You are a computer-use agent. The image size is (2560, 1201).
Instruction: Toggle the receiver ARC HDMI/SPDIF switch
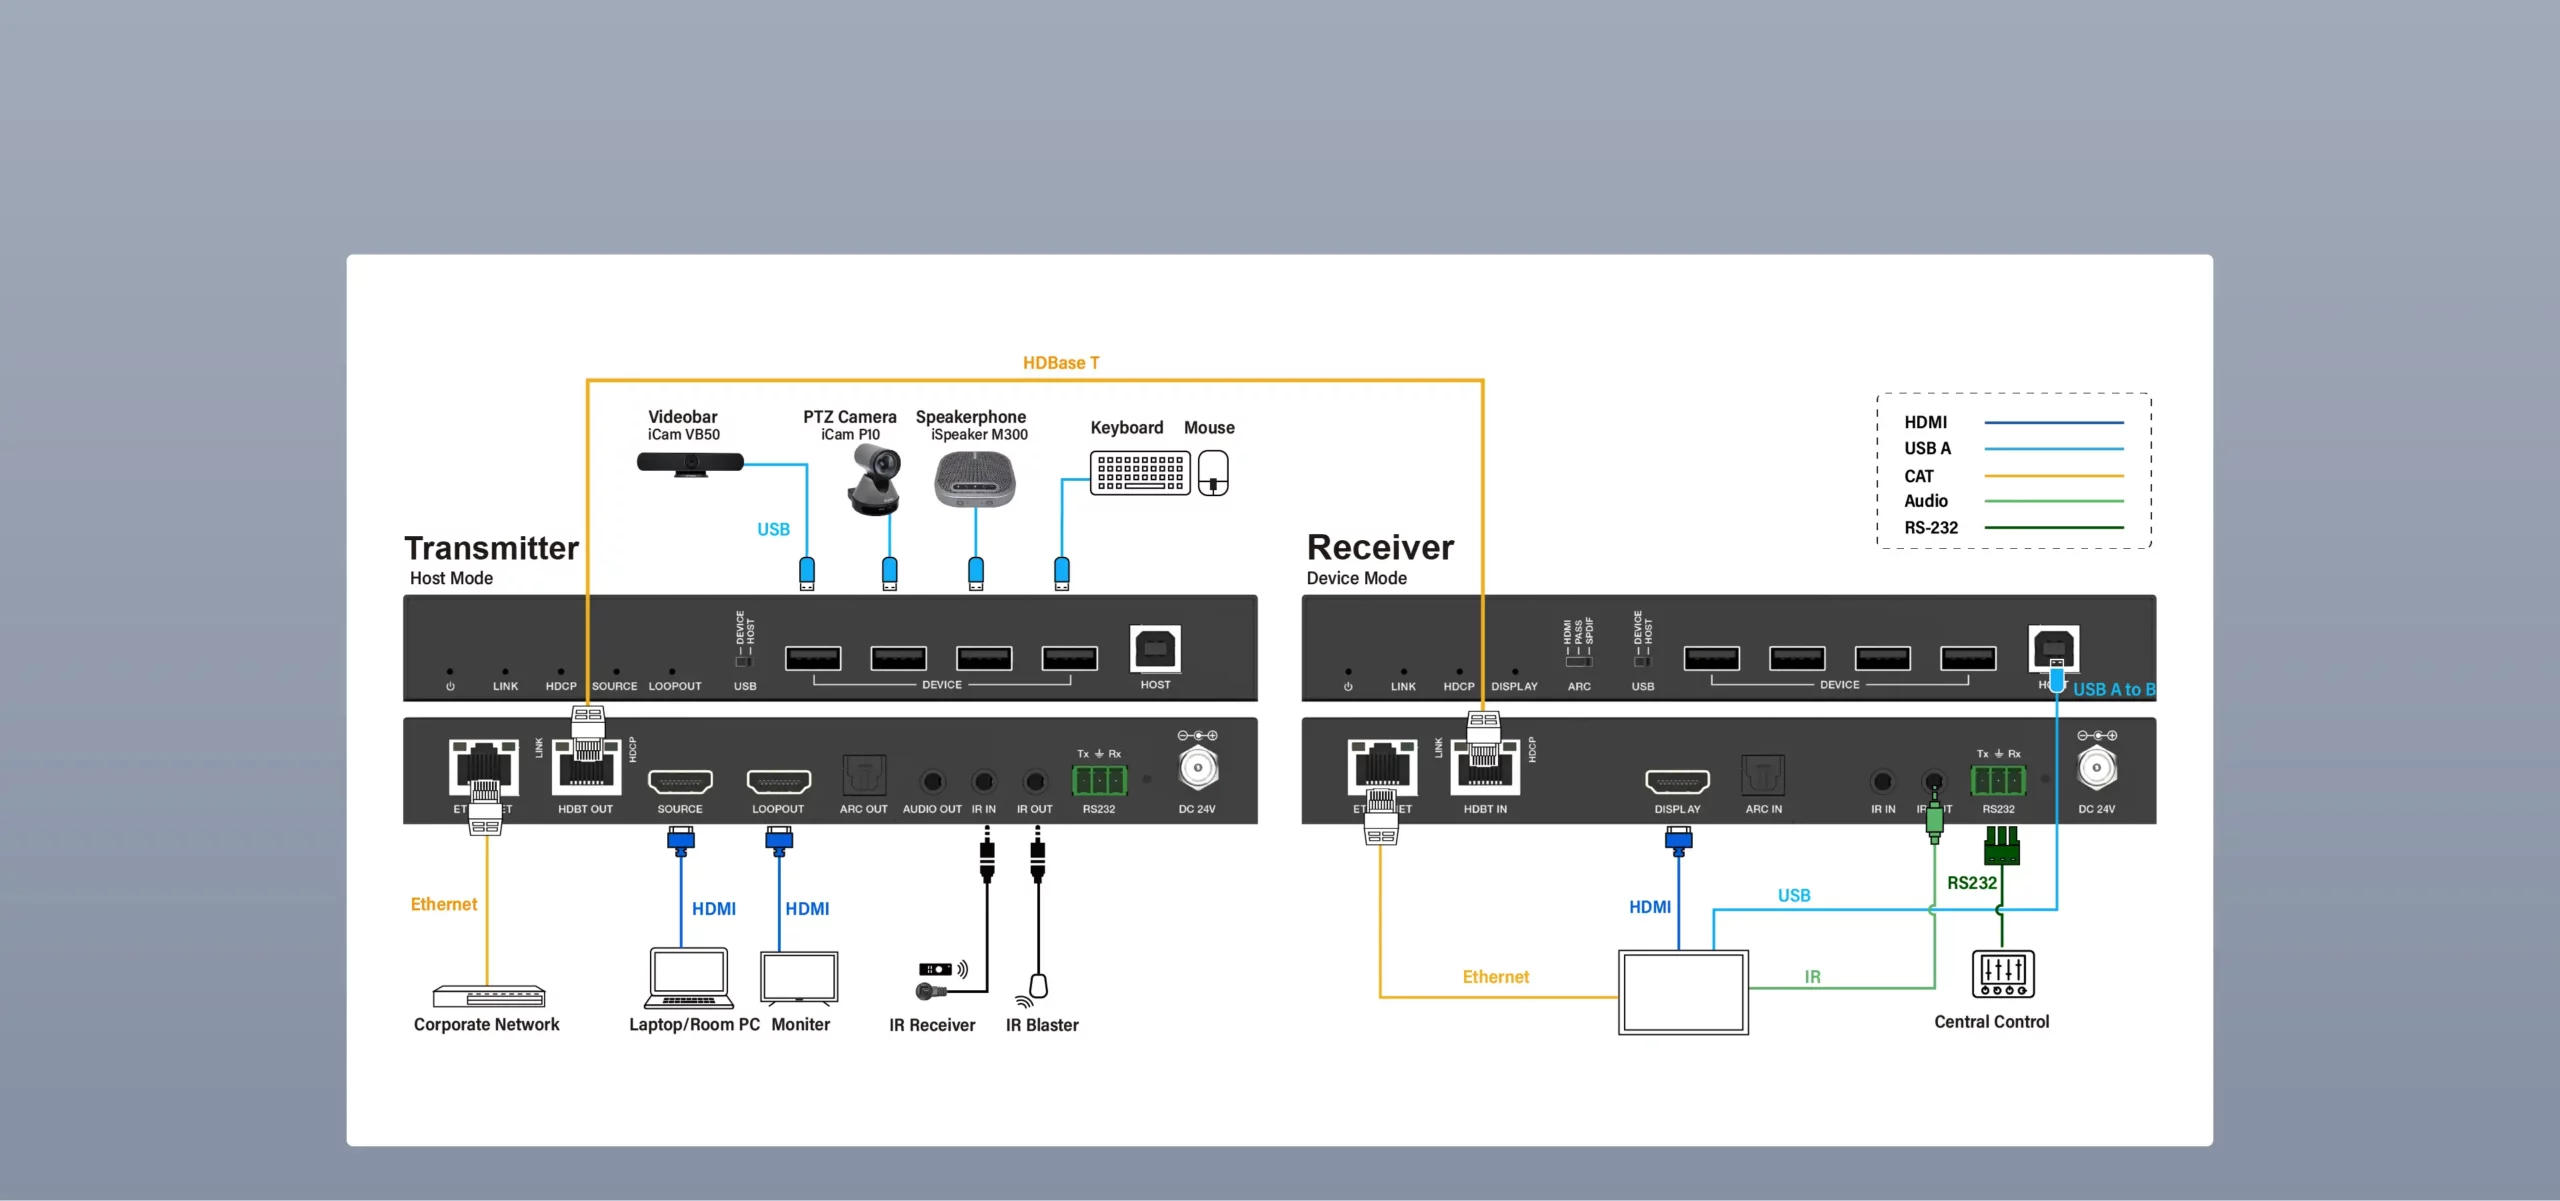click(1578, 661)
